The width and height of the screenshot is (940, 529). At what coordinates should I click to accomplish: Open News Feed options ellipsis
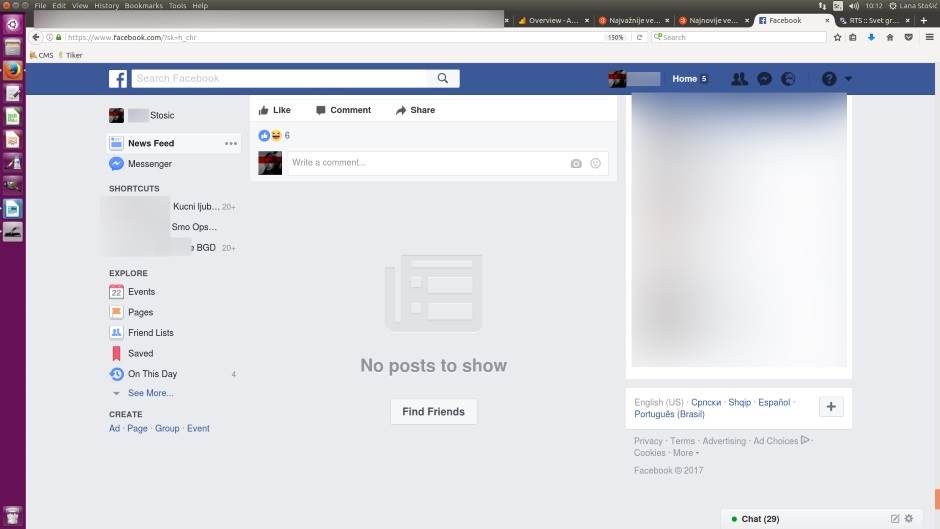pos(231,143)
